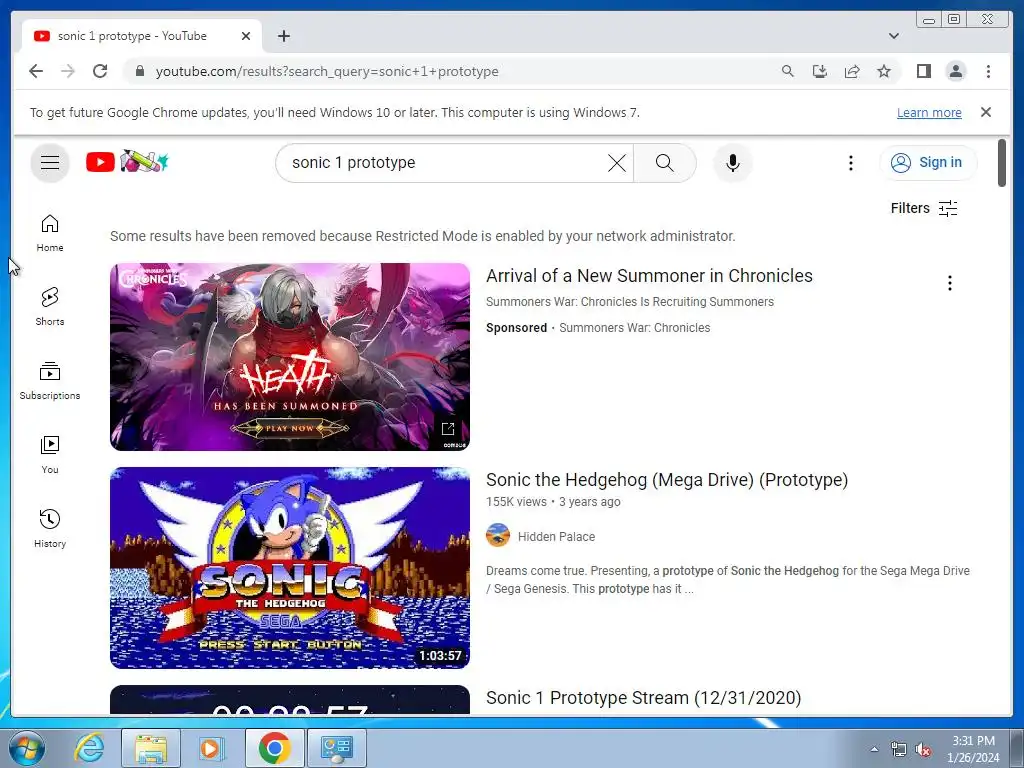The width and height of the screenshot is (1024, 768).
Task: Open the Chrome three-dot menu
Action: pyautogui.click(x=988, y=71)
